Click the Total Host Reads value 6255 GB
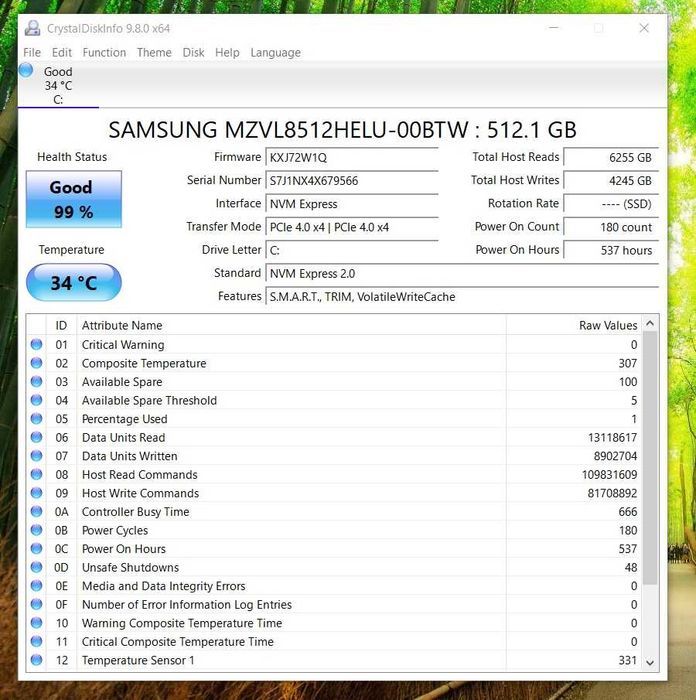This screenshot has height=700, width=696. point(611,157)
